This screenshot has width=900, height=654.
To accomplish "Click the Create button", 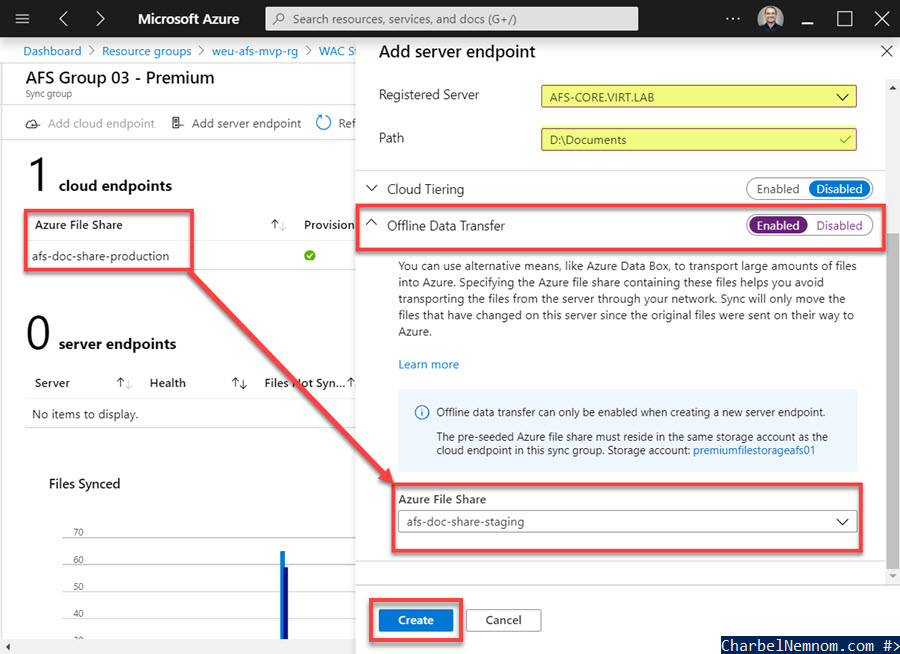I will [416, 620].
